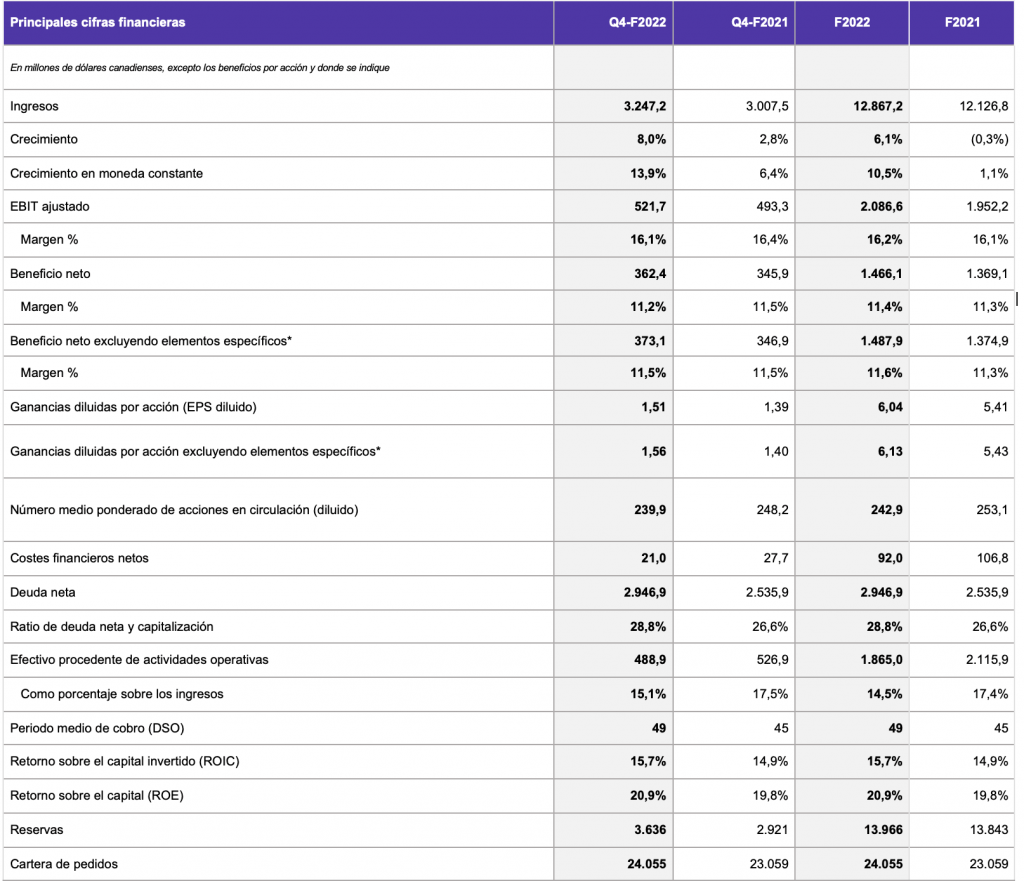
Task: Click the Q4-F2022 column header
Action: click(x=637, y=22)
